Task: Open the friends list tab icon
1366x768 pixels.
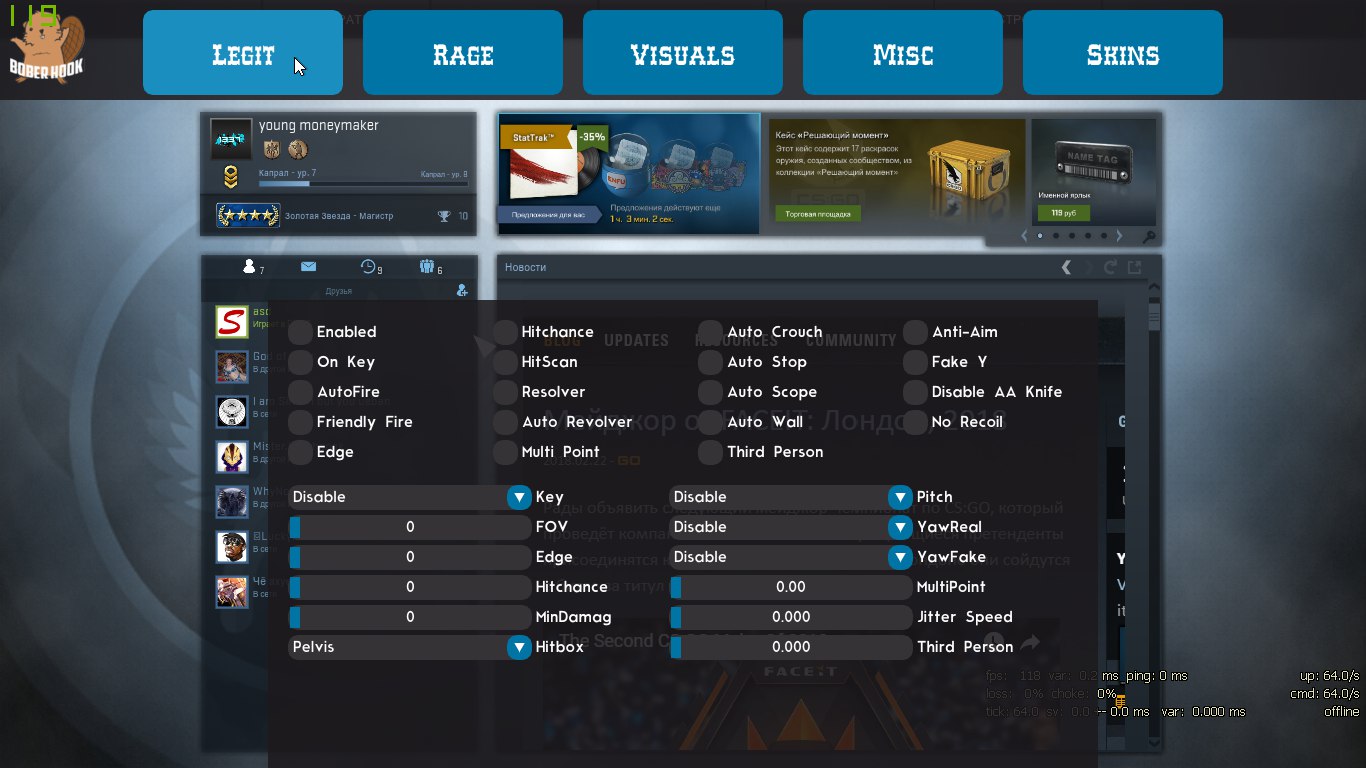Action: coord(250,266)
